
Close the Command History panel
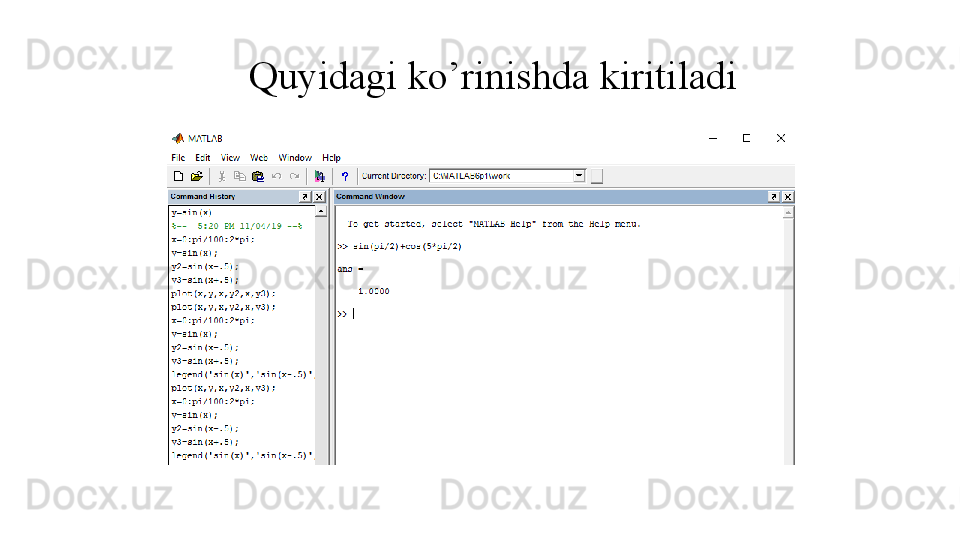320,197
